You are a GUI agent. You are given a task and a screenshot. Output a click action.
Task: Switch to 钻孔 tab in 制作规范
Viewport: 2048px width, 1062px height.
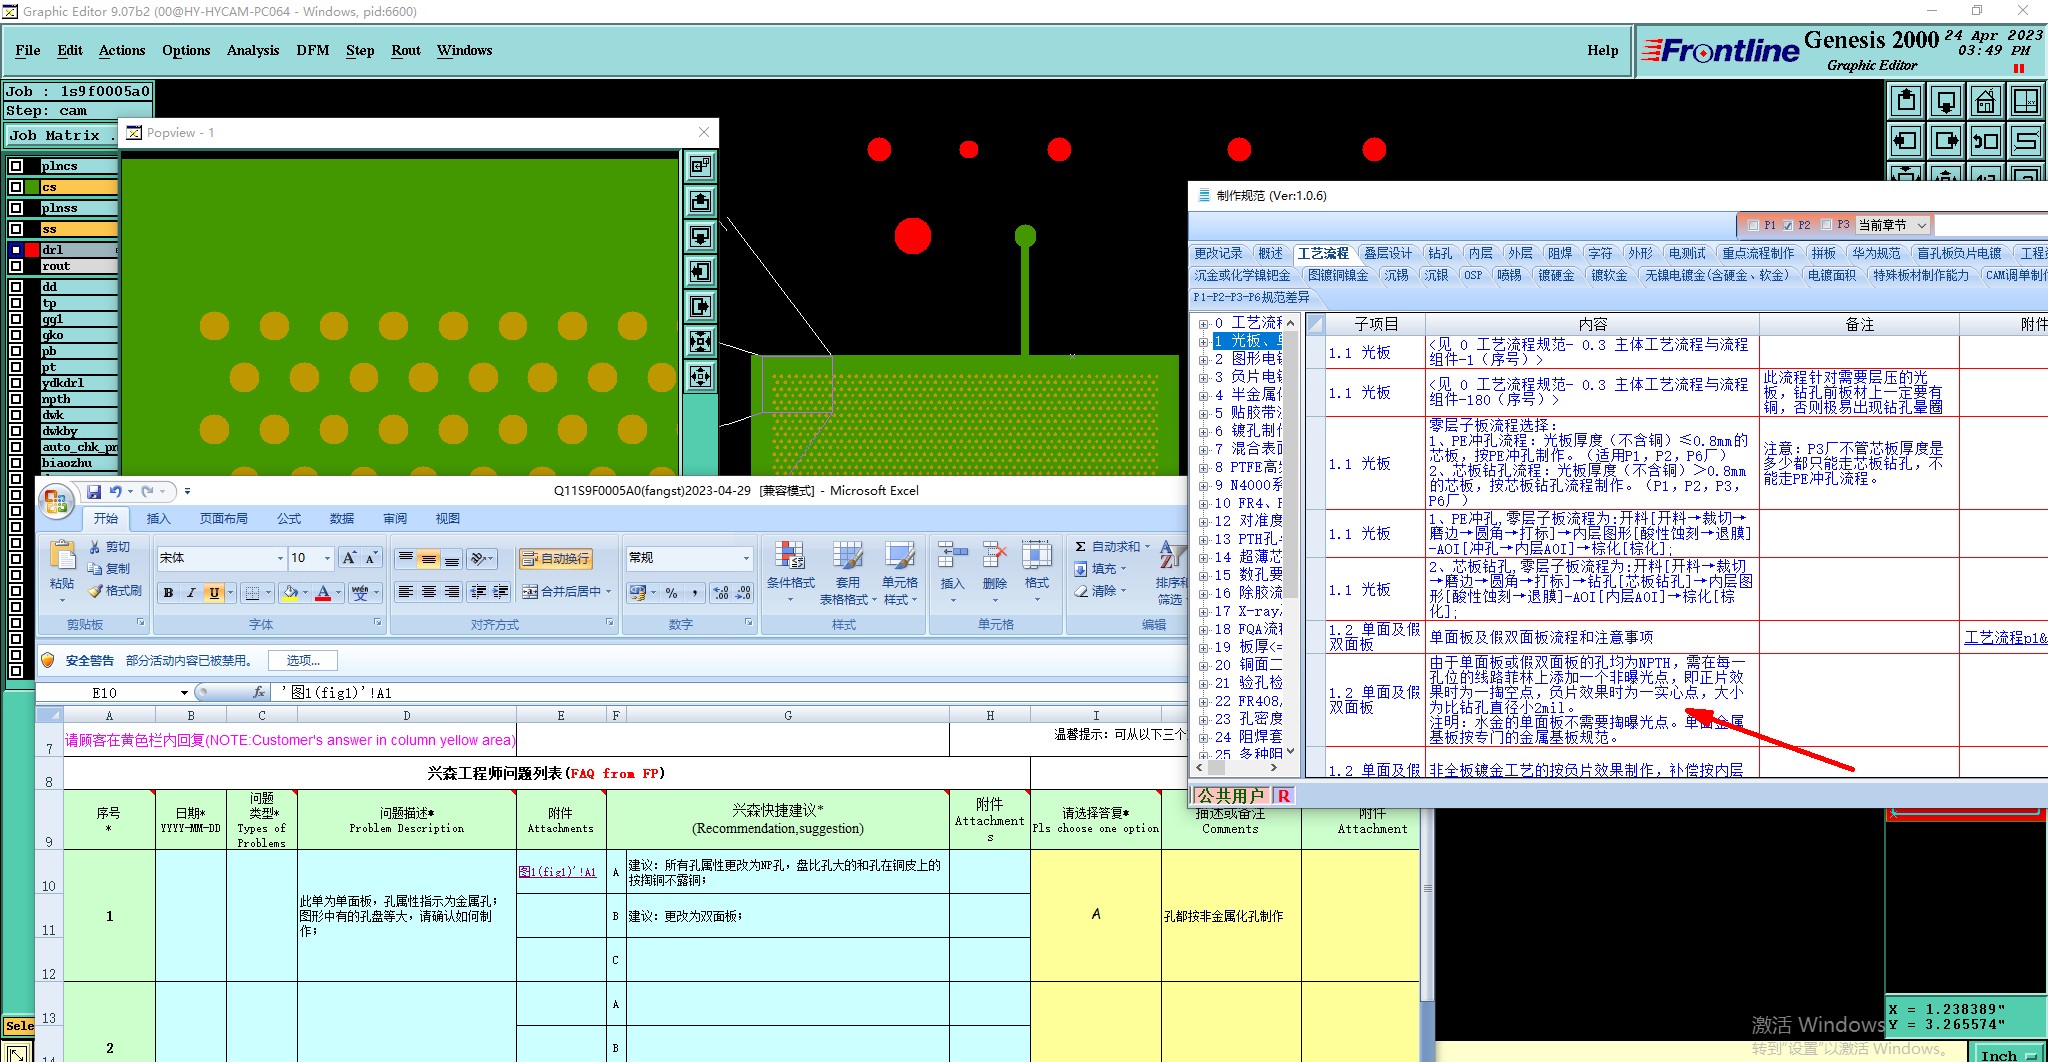[1440, 253]
